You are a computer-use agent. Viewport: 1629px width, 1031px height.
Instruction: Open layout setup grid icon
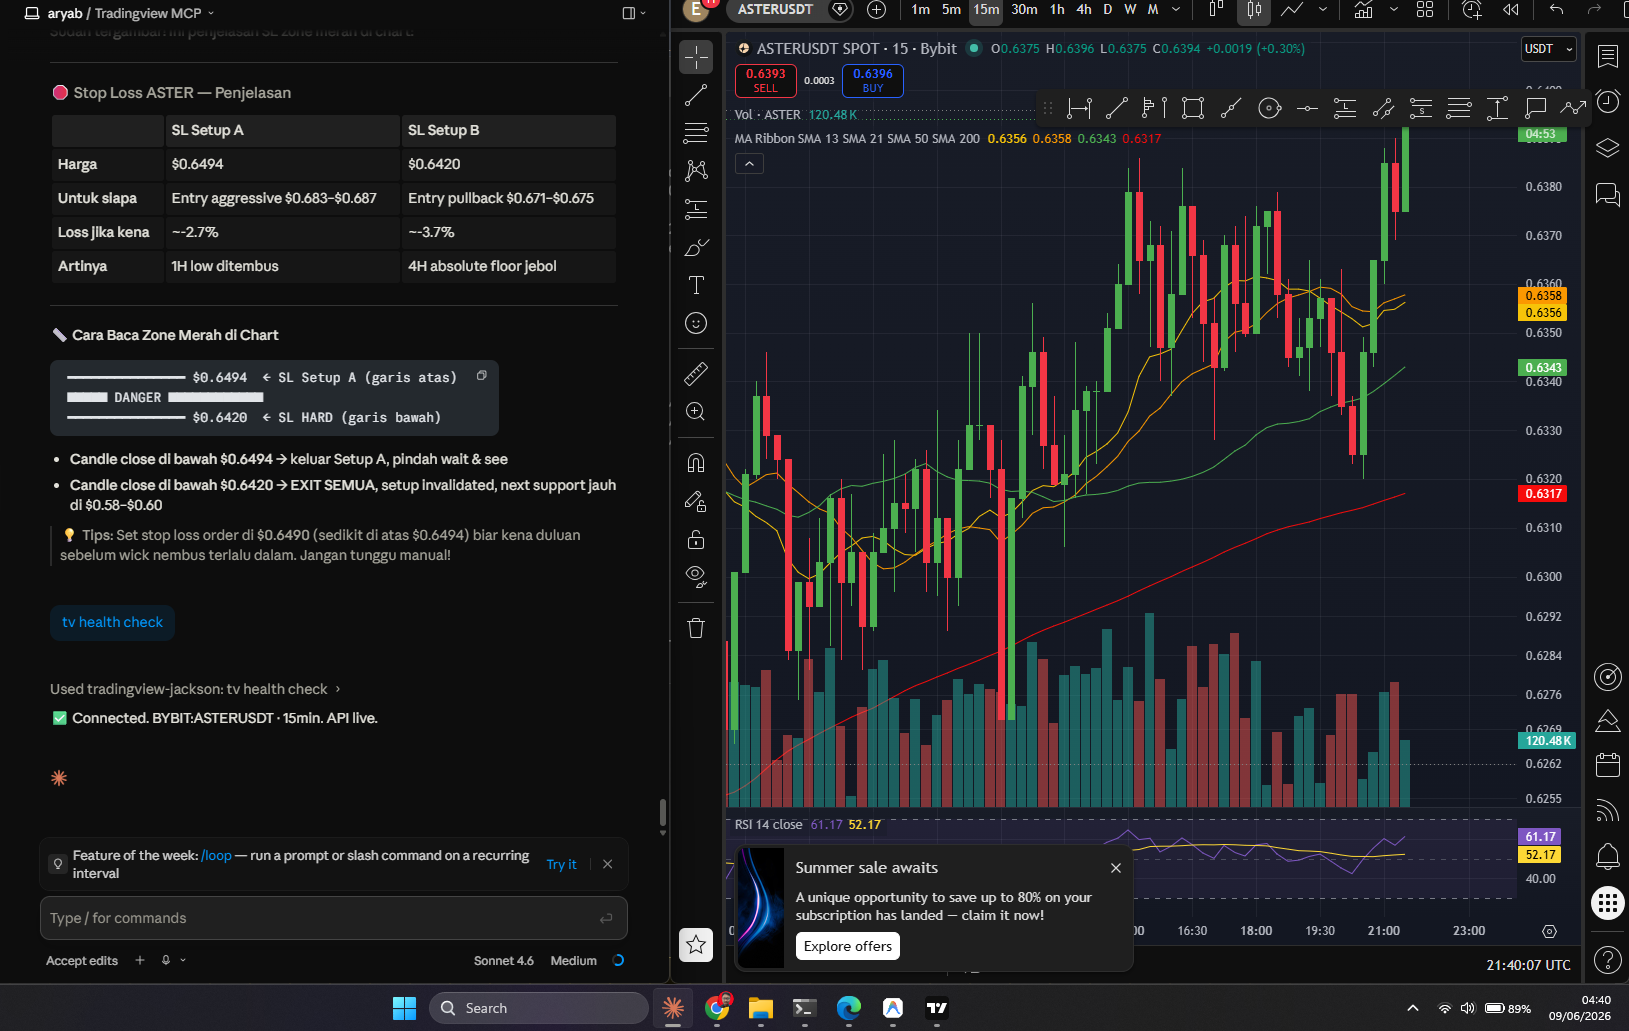point(1425,10)
